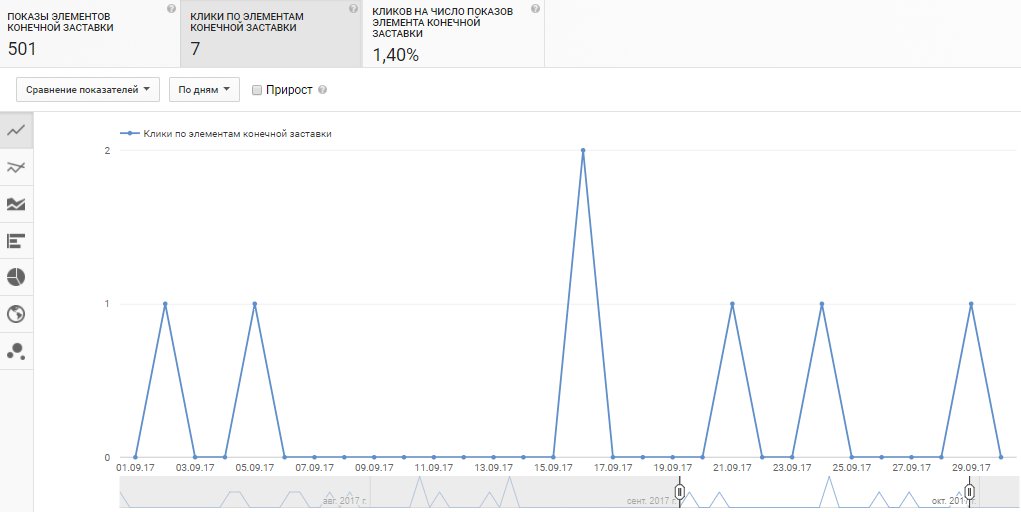Click the right range slider handle
This screenshot has height=512, width=1021.
(x=969, y=492)
